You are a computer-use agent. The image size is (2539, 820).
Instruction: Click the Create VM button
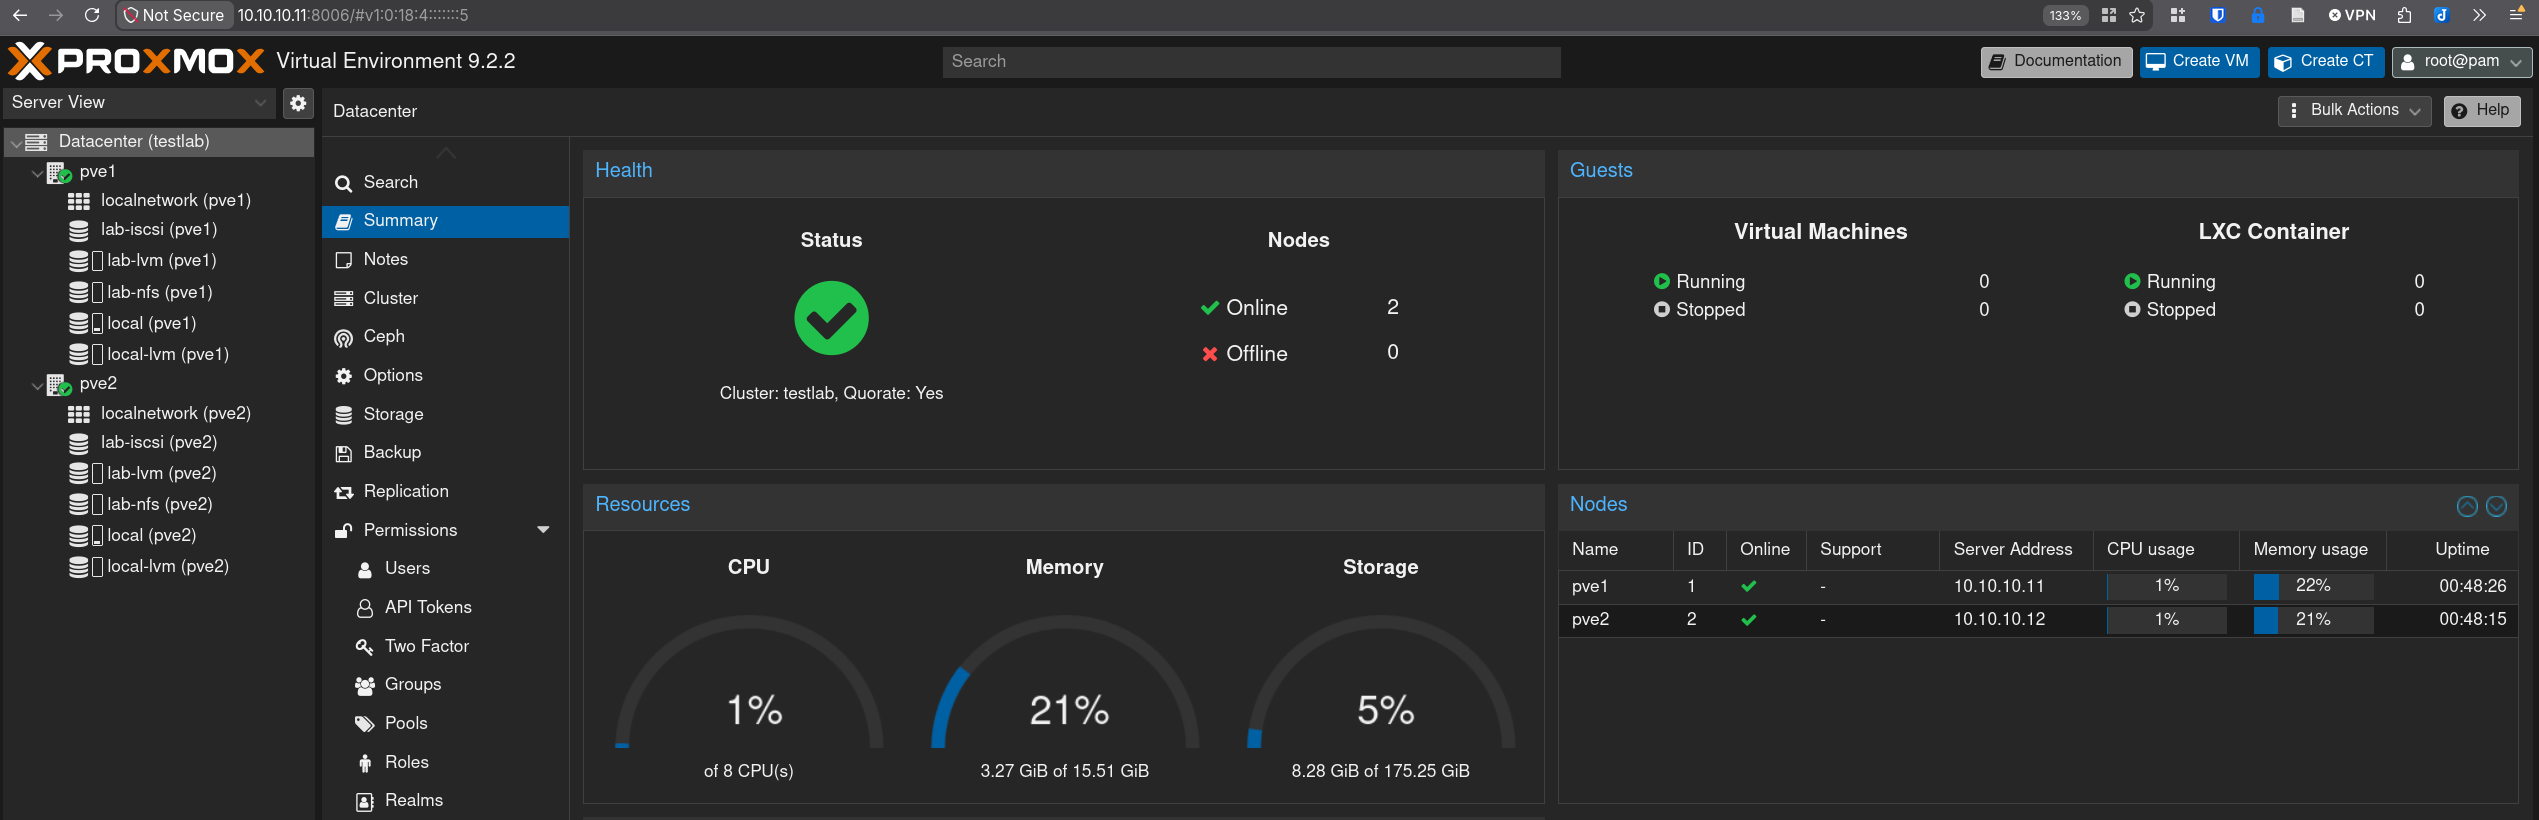[x=2199, y=62]
